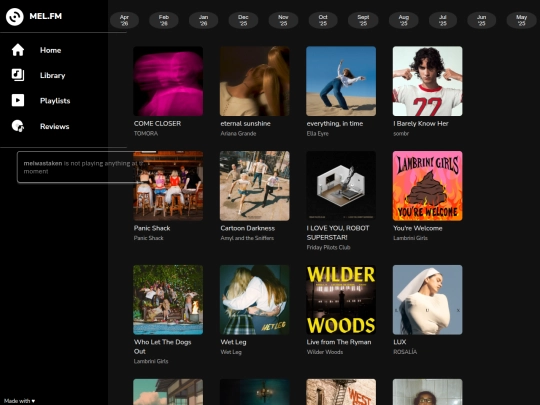Click the Lambrini Girls name under You're Welcome

410,238
